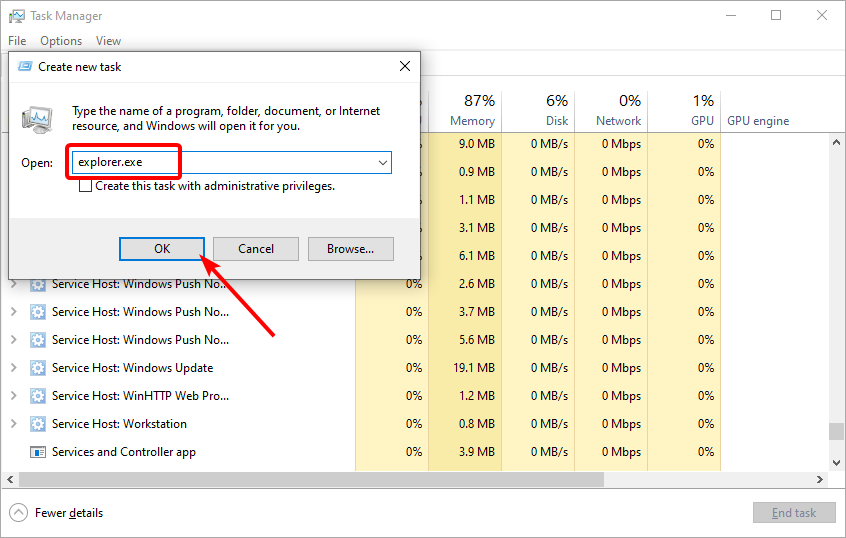
Task: Sort by Network column header
Action: (611, 110)
